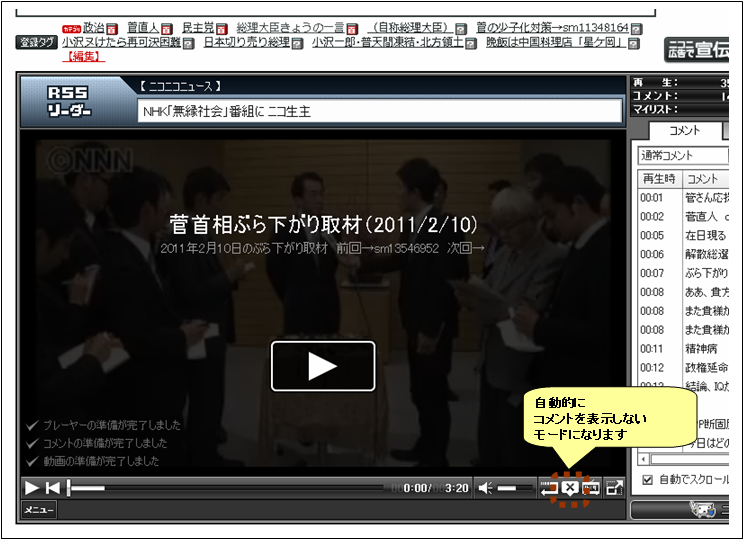Toggle the repeat playback icon
This screenshot has width=744, height=540.
tap(549, 488)
